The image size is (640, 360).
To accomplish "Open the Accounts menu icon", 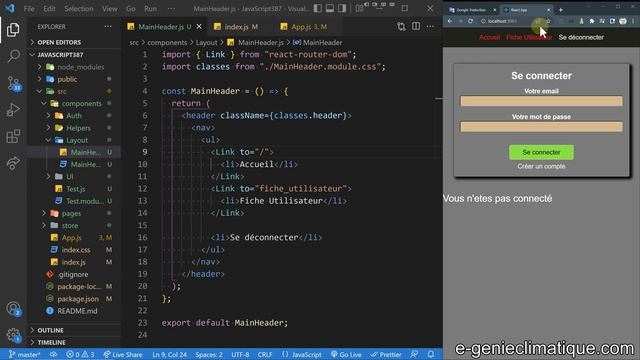I will tap(13, 309).
